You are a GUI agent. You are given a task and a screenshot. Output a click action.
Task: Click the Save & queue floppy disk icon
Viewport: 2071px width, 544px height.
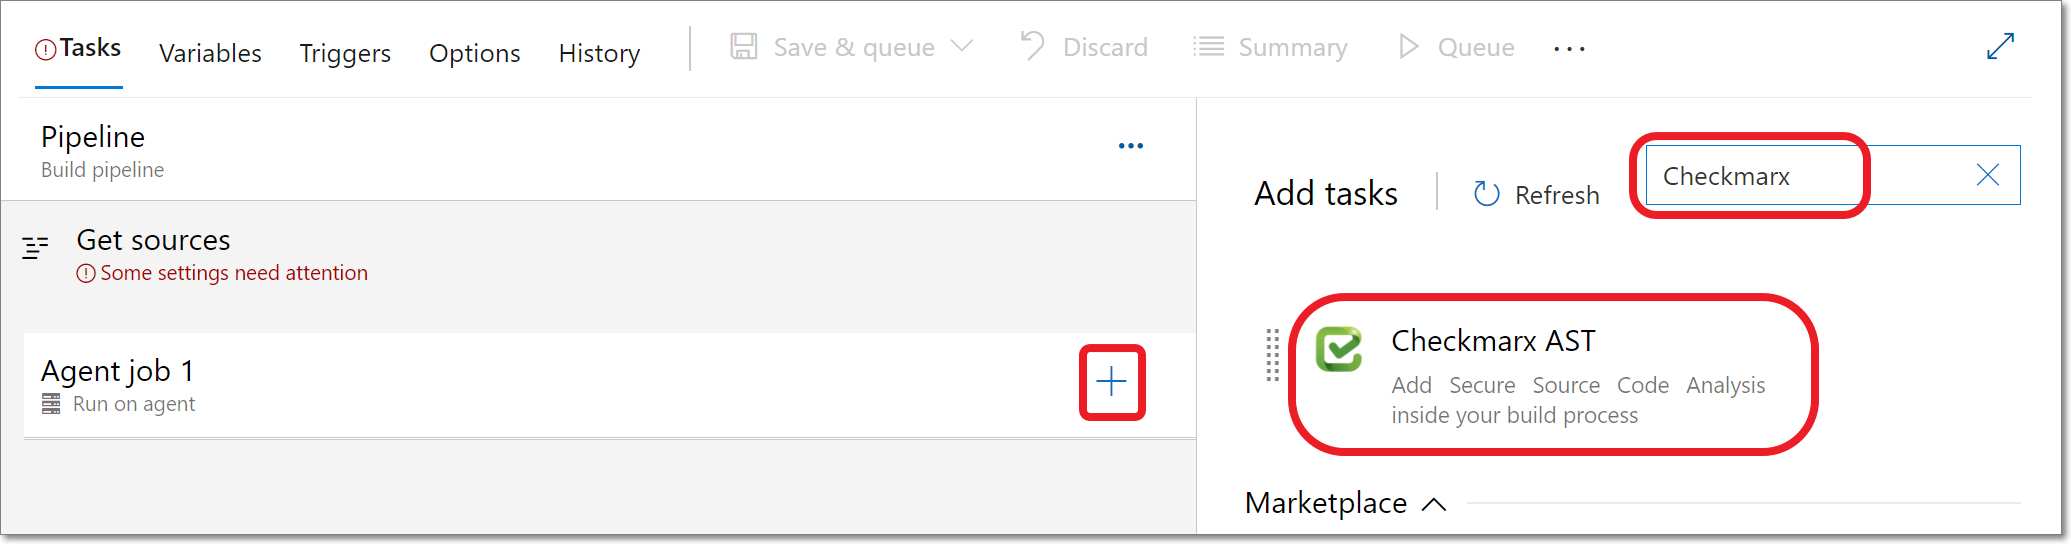[x=744, y=46]
